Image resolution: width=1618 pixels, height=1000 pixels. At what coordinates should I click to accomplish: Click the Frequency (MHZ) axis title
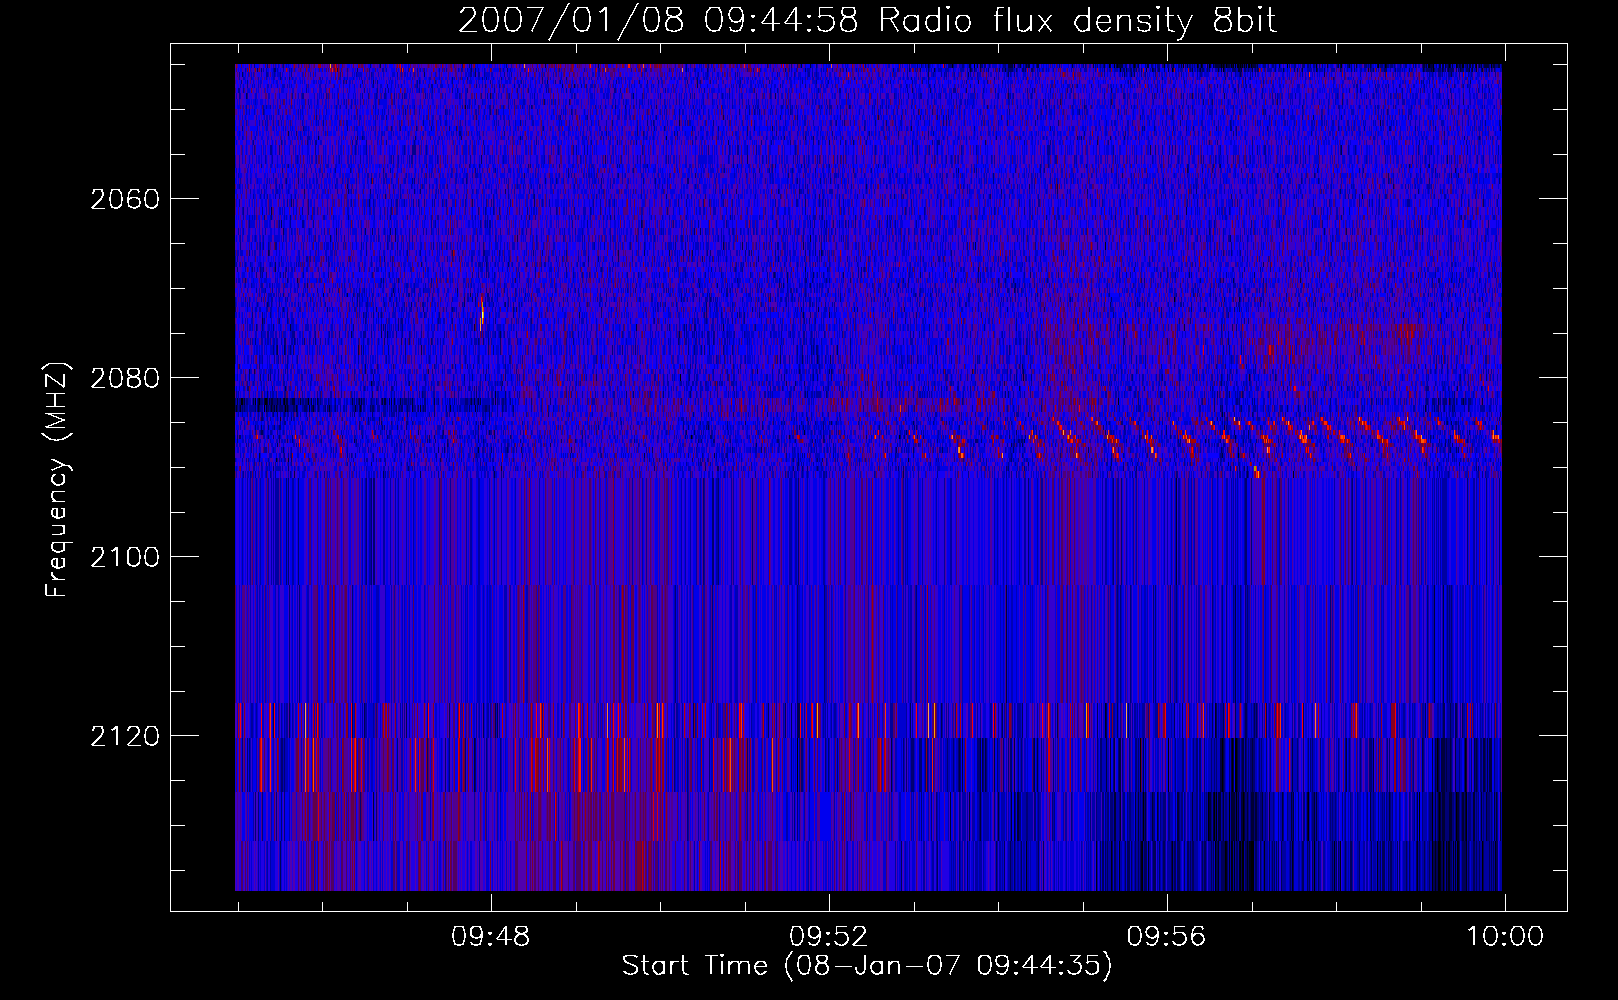(x=57, y=480)
